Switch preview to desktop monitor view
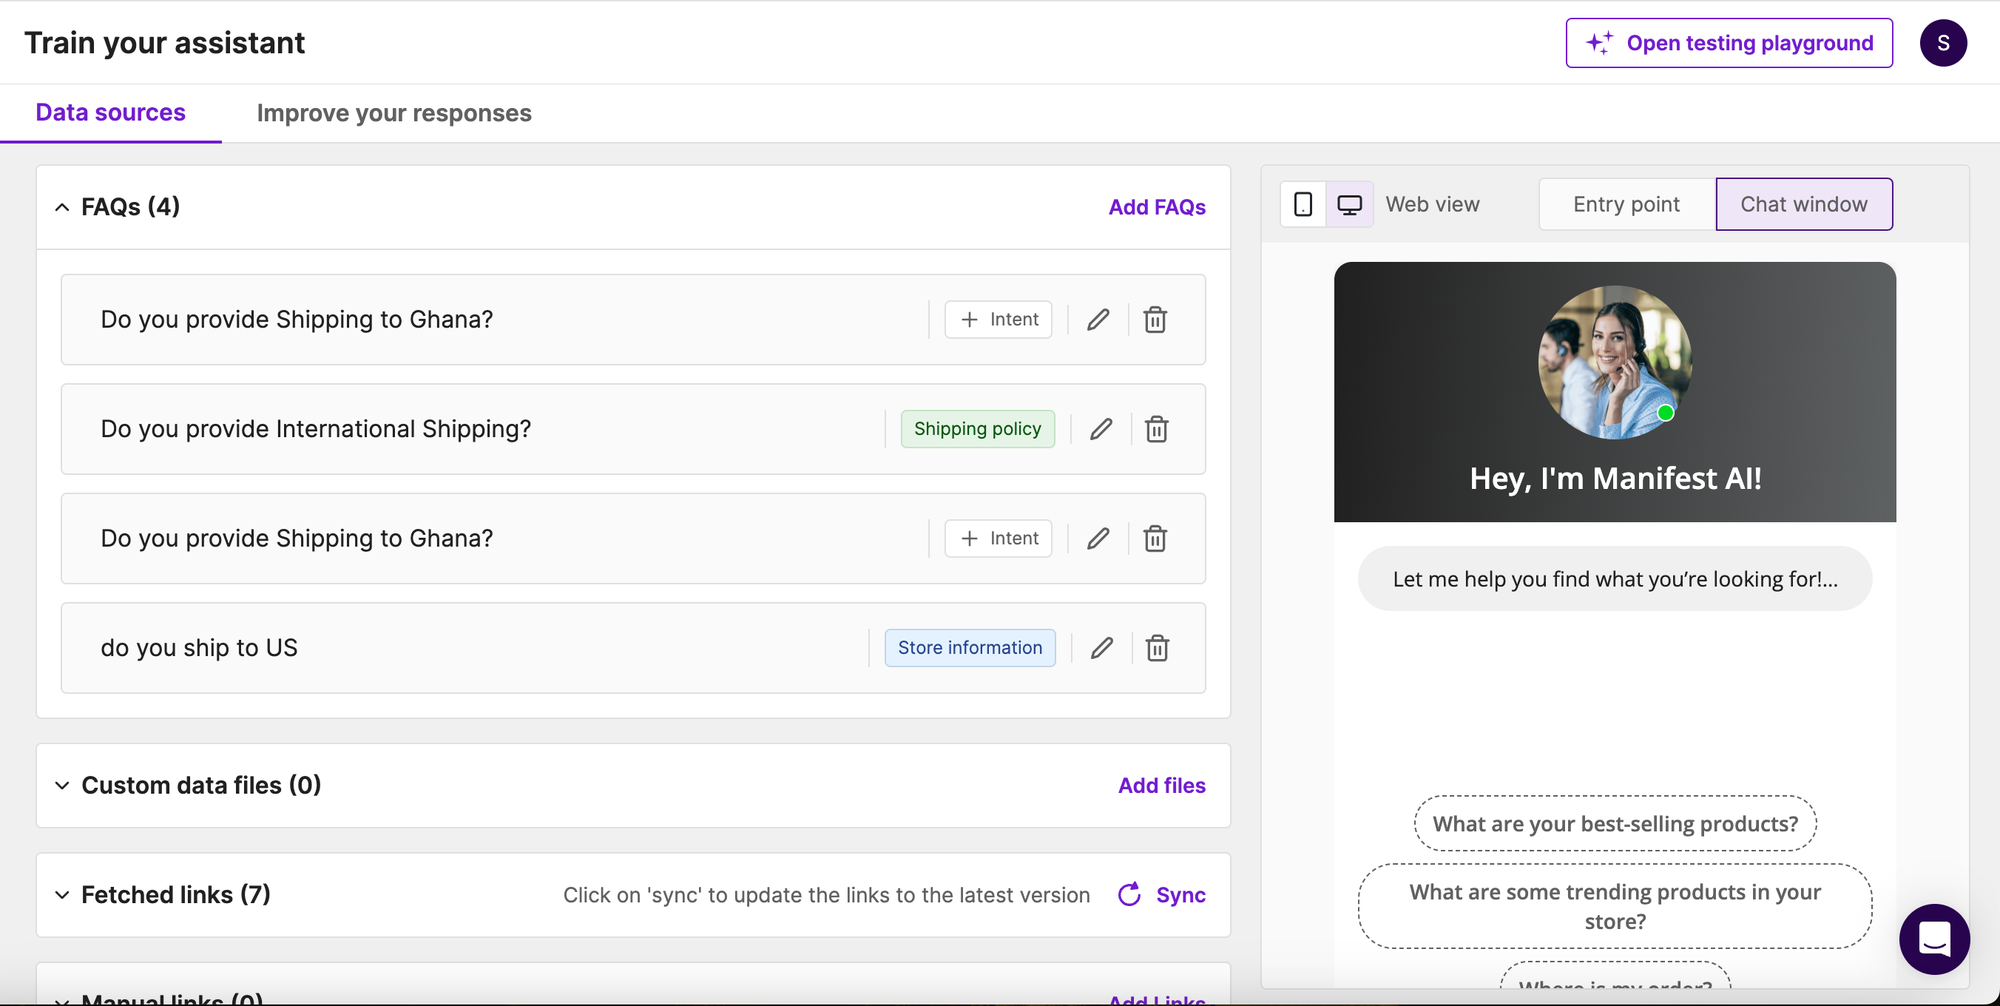Image resolution: width=2000 pixels, height=1006 pixels. click(x=1350, y=204)
